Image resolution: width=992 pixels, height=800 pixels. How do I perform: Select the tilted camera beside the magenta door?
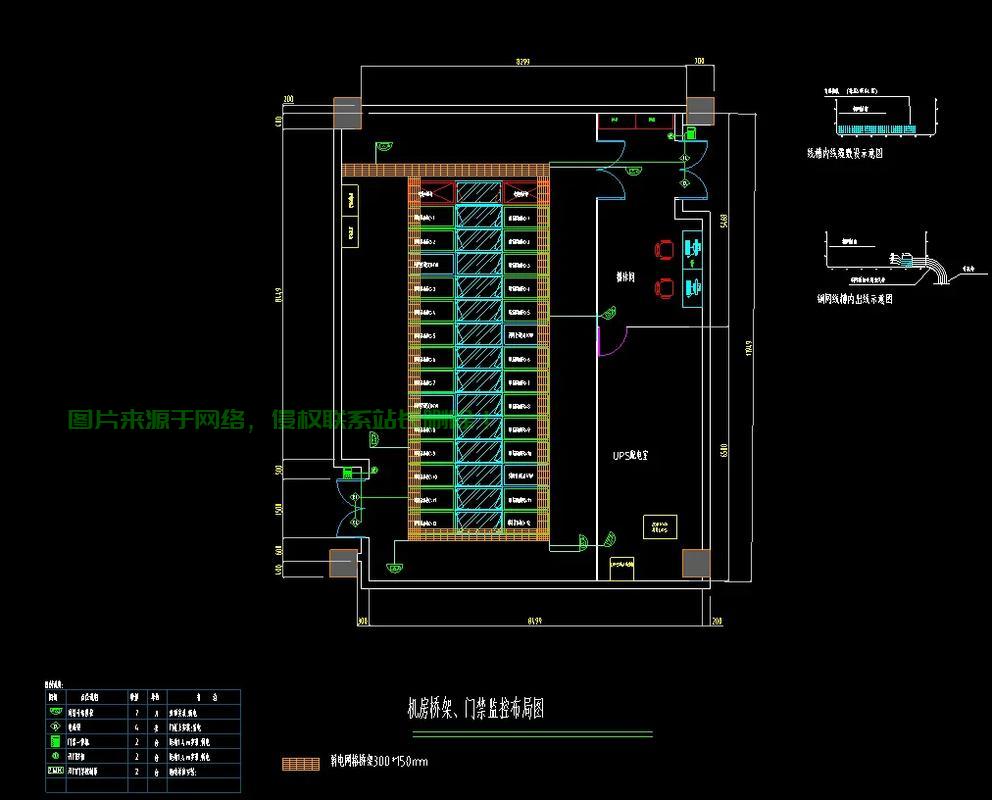(609, 313)
